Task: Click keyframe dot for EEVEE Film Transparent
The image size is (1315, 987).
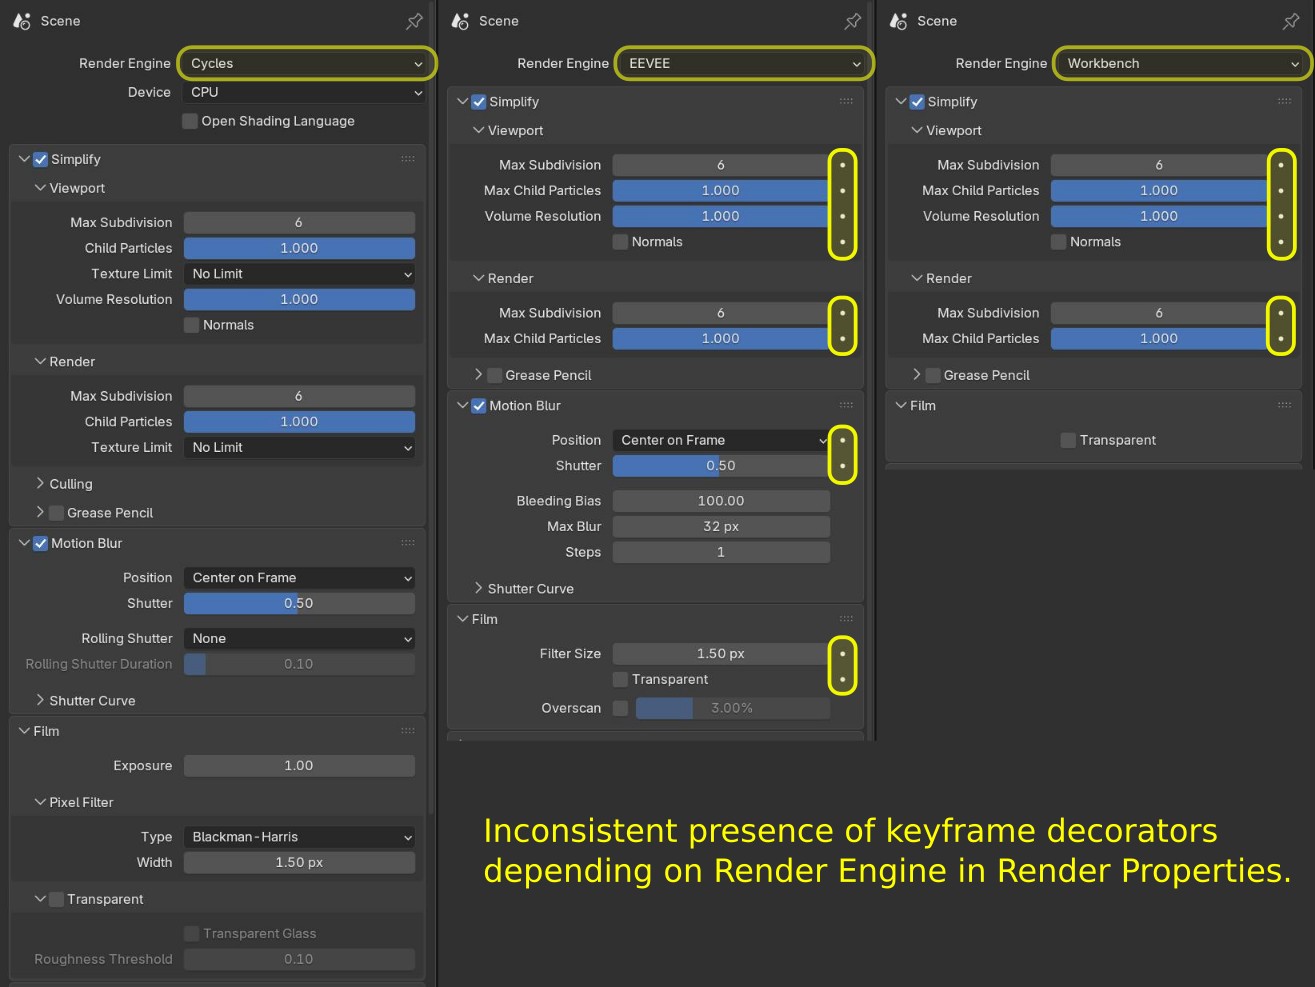Action: pos(843,680)
